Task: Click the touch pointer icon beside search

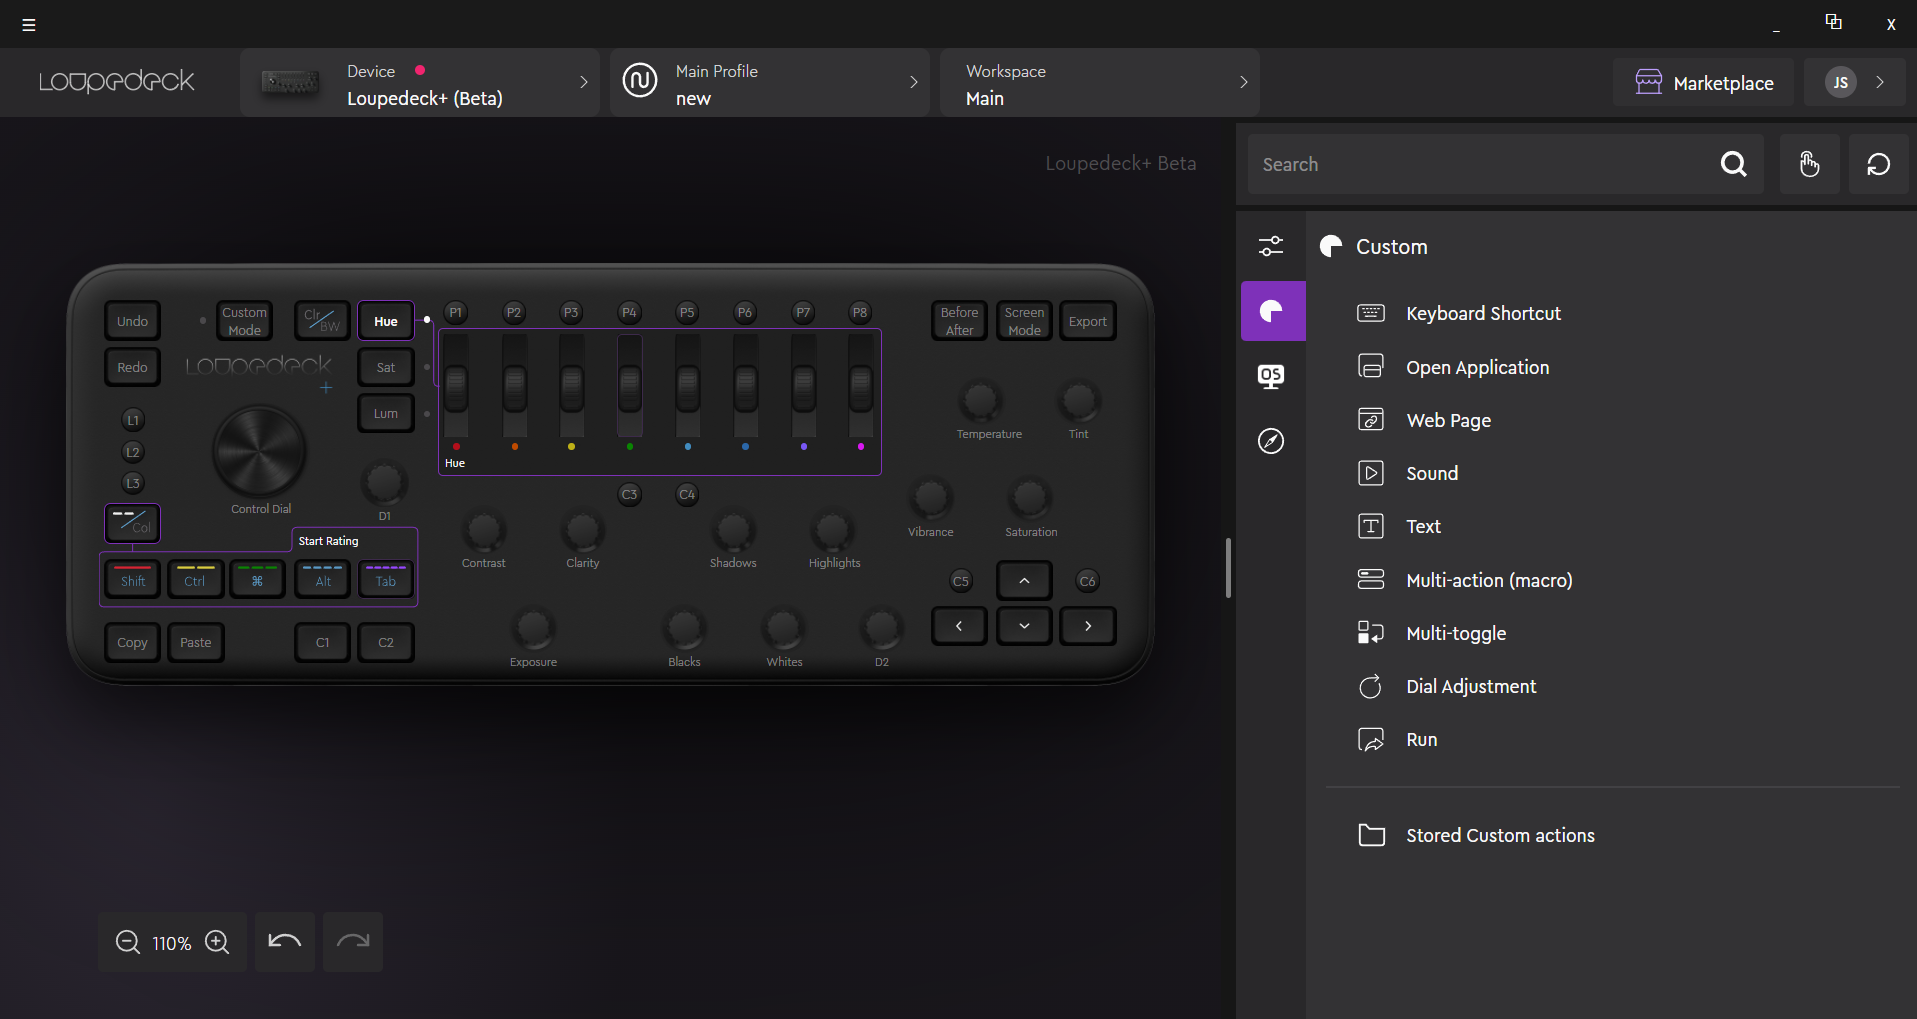Action: 1809,164
